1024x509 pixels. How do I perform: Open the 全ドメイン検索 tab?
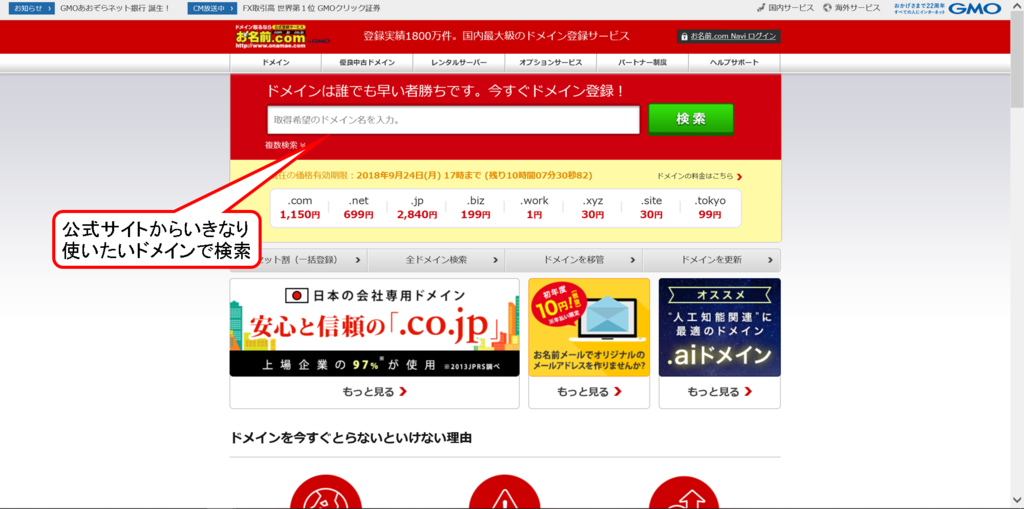(436, 260)
